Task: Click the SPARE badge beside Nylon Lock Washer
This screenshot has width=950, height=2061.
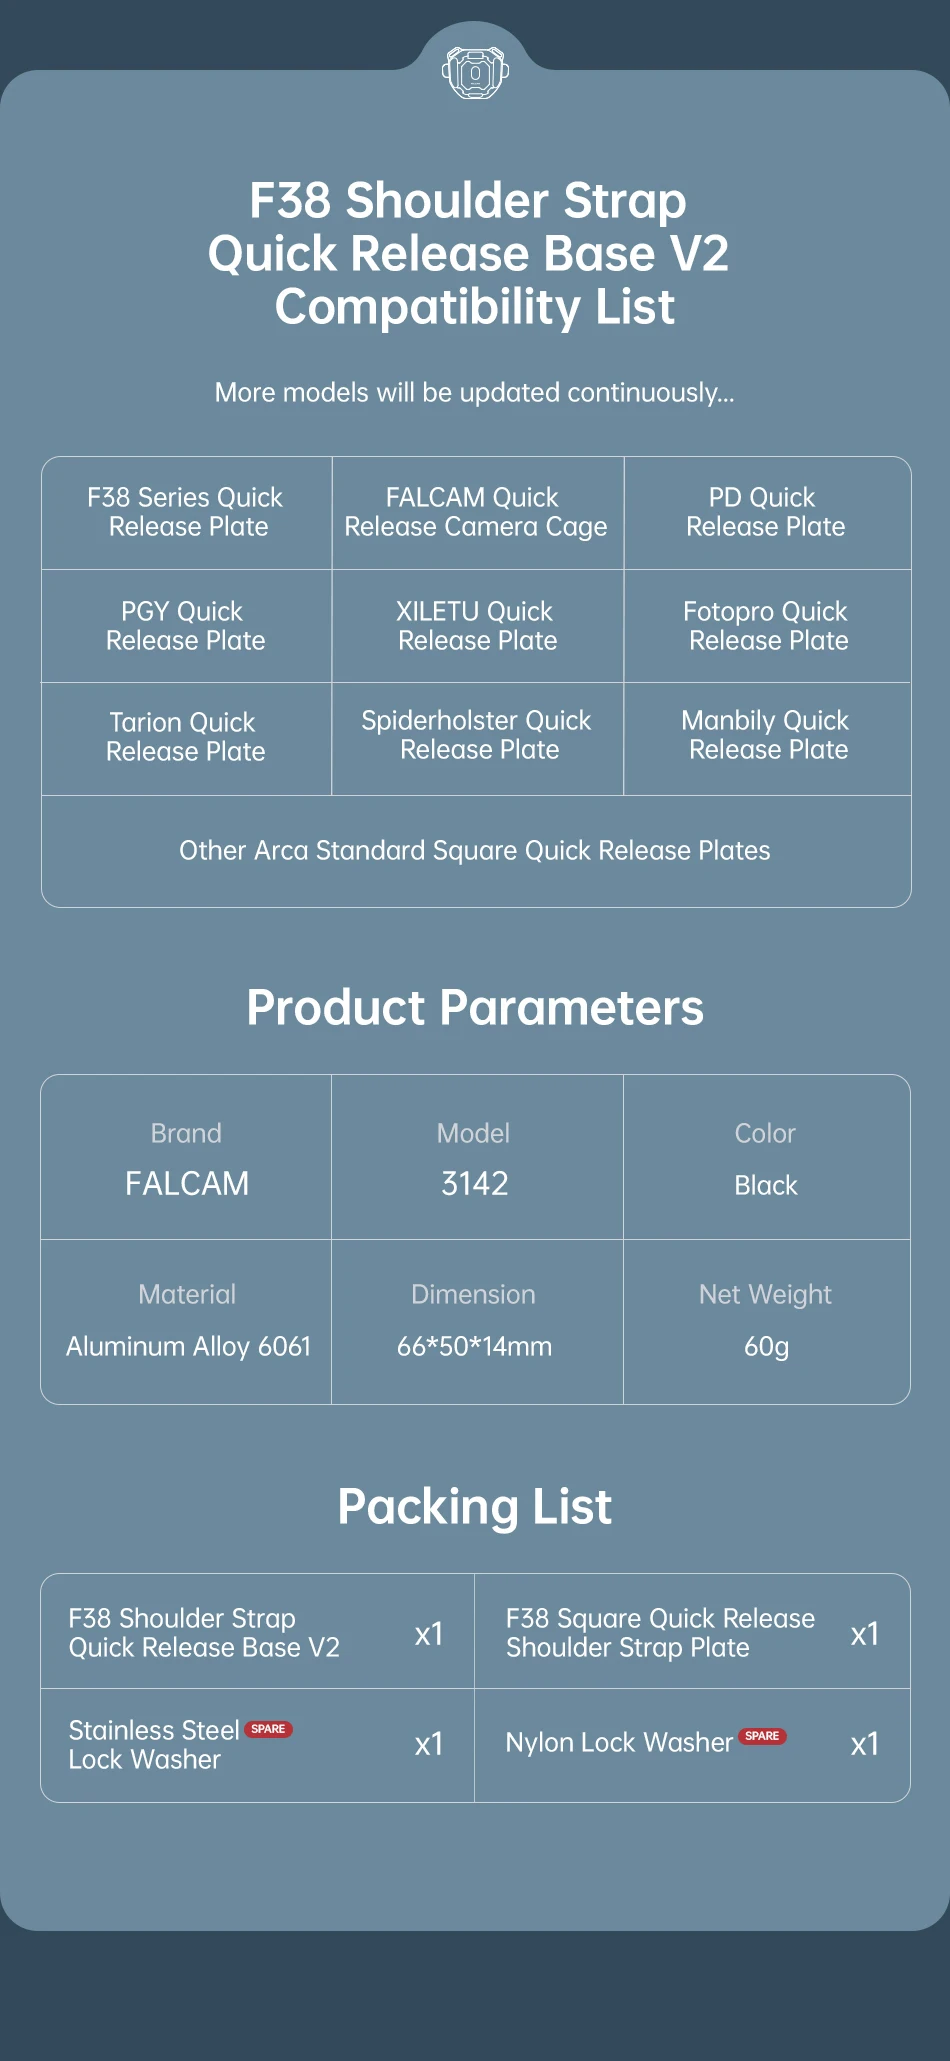Action: coord(762,1736)
